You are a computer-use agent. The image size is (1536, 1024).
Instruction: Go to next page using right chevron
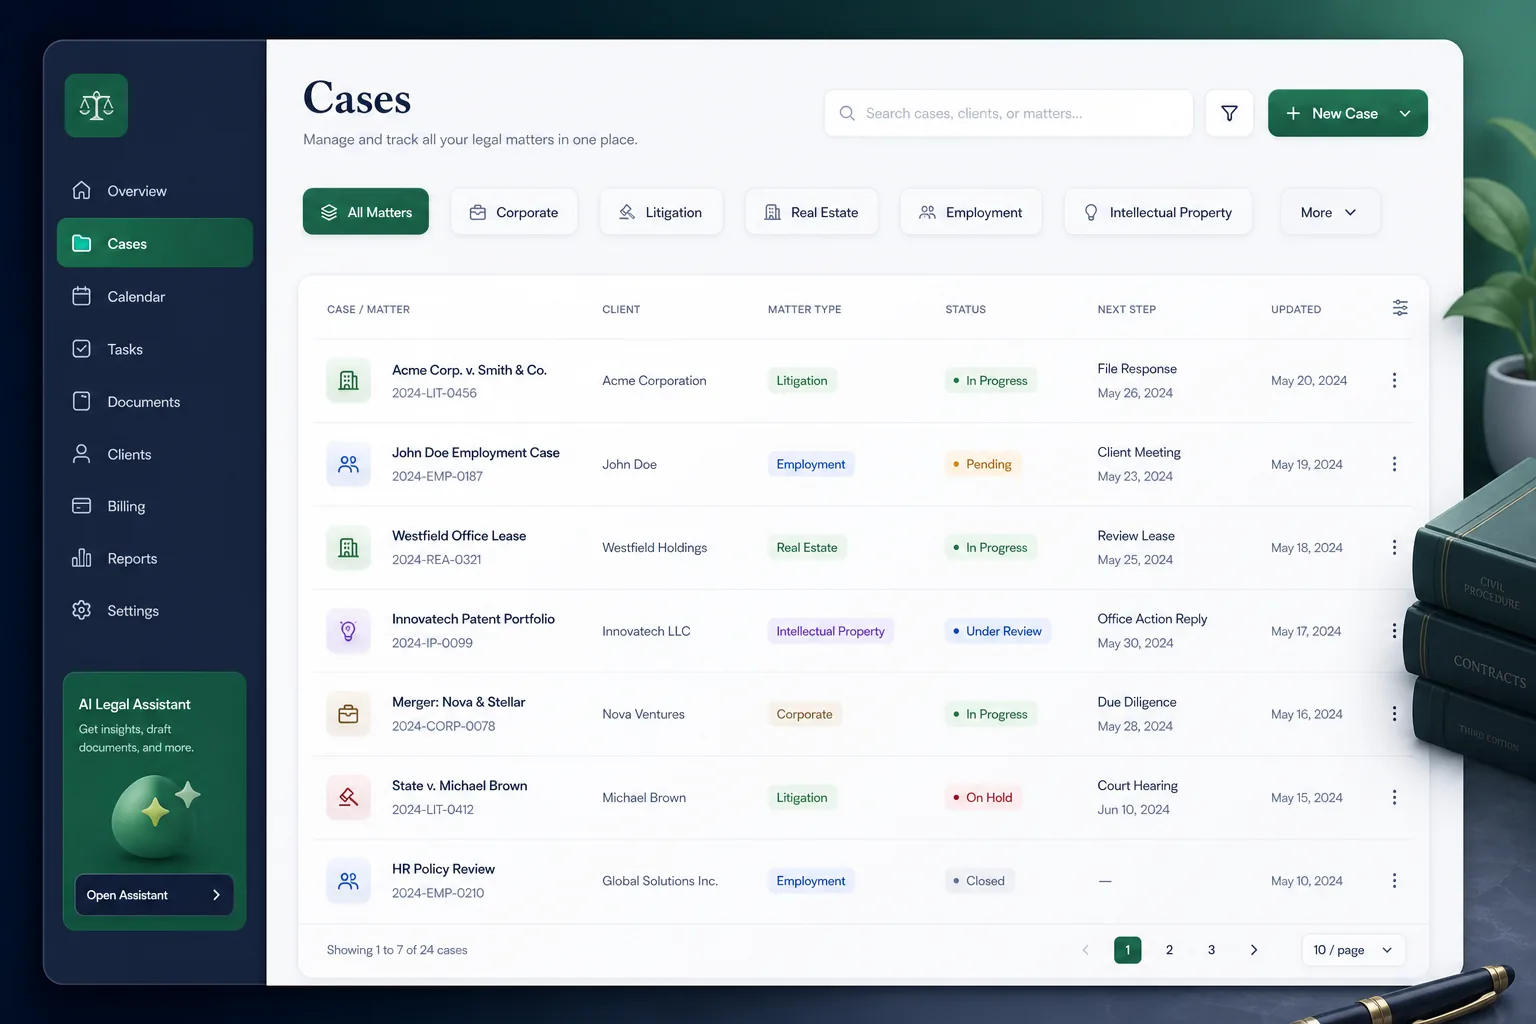[1254, 950]
